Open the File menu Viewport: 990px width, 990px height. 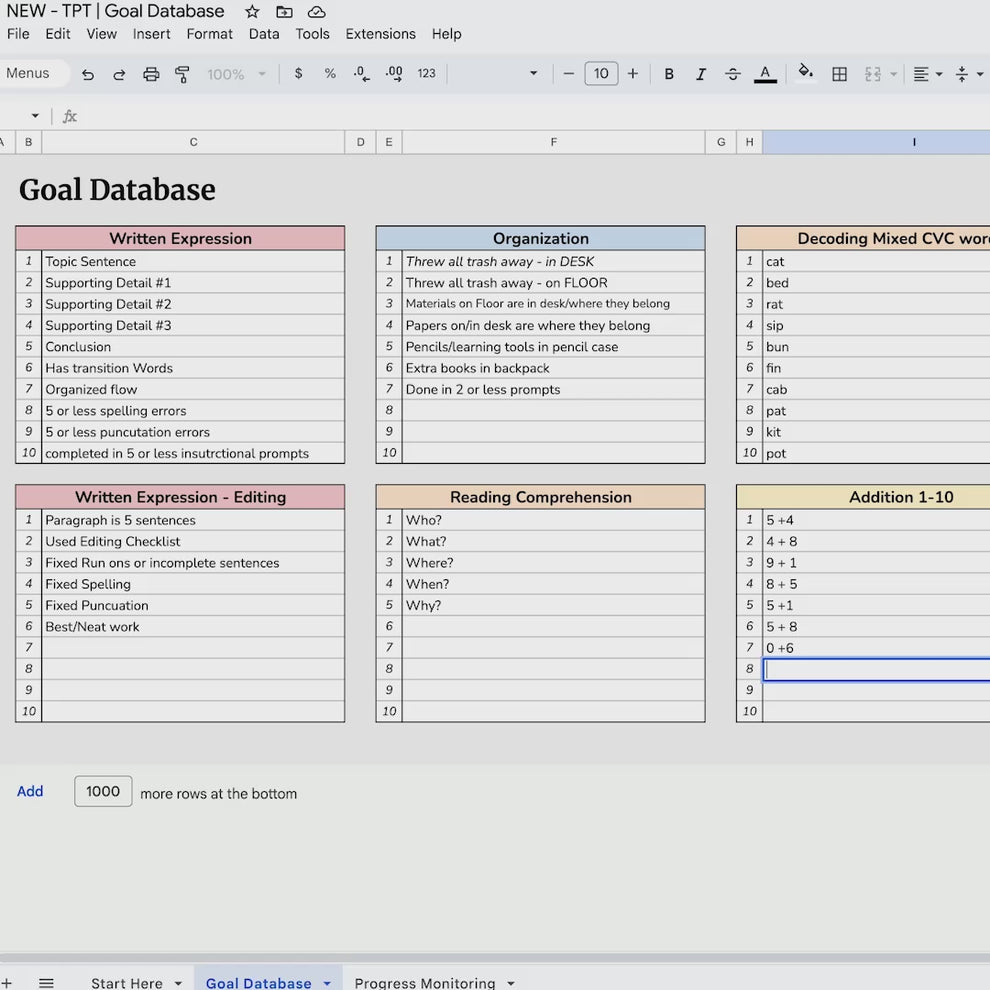pos(18,34)
